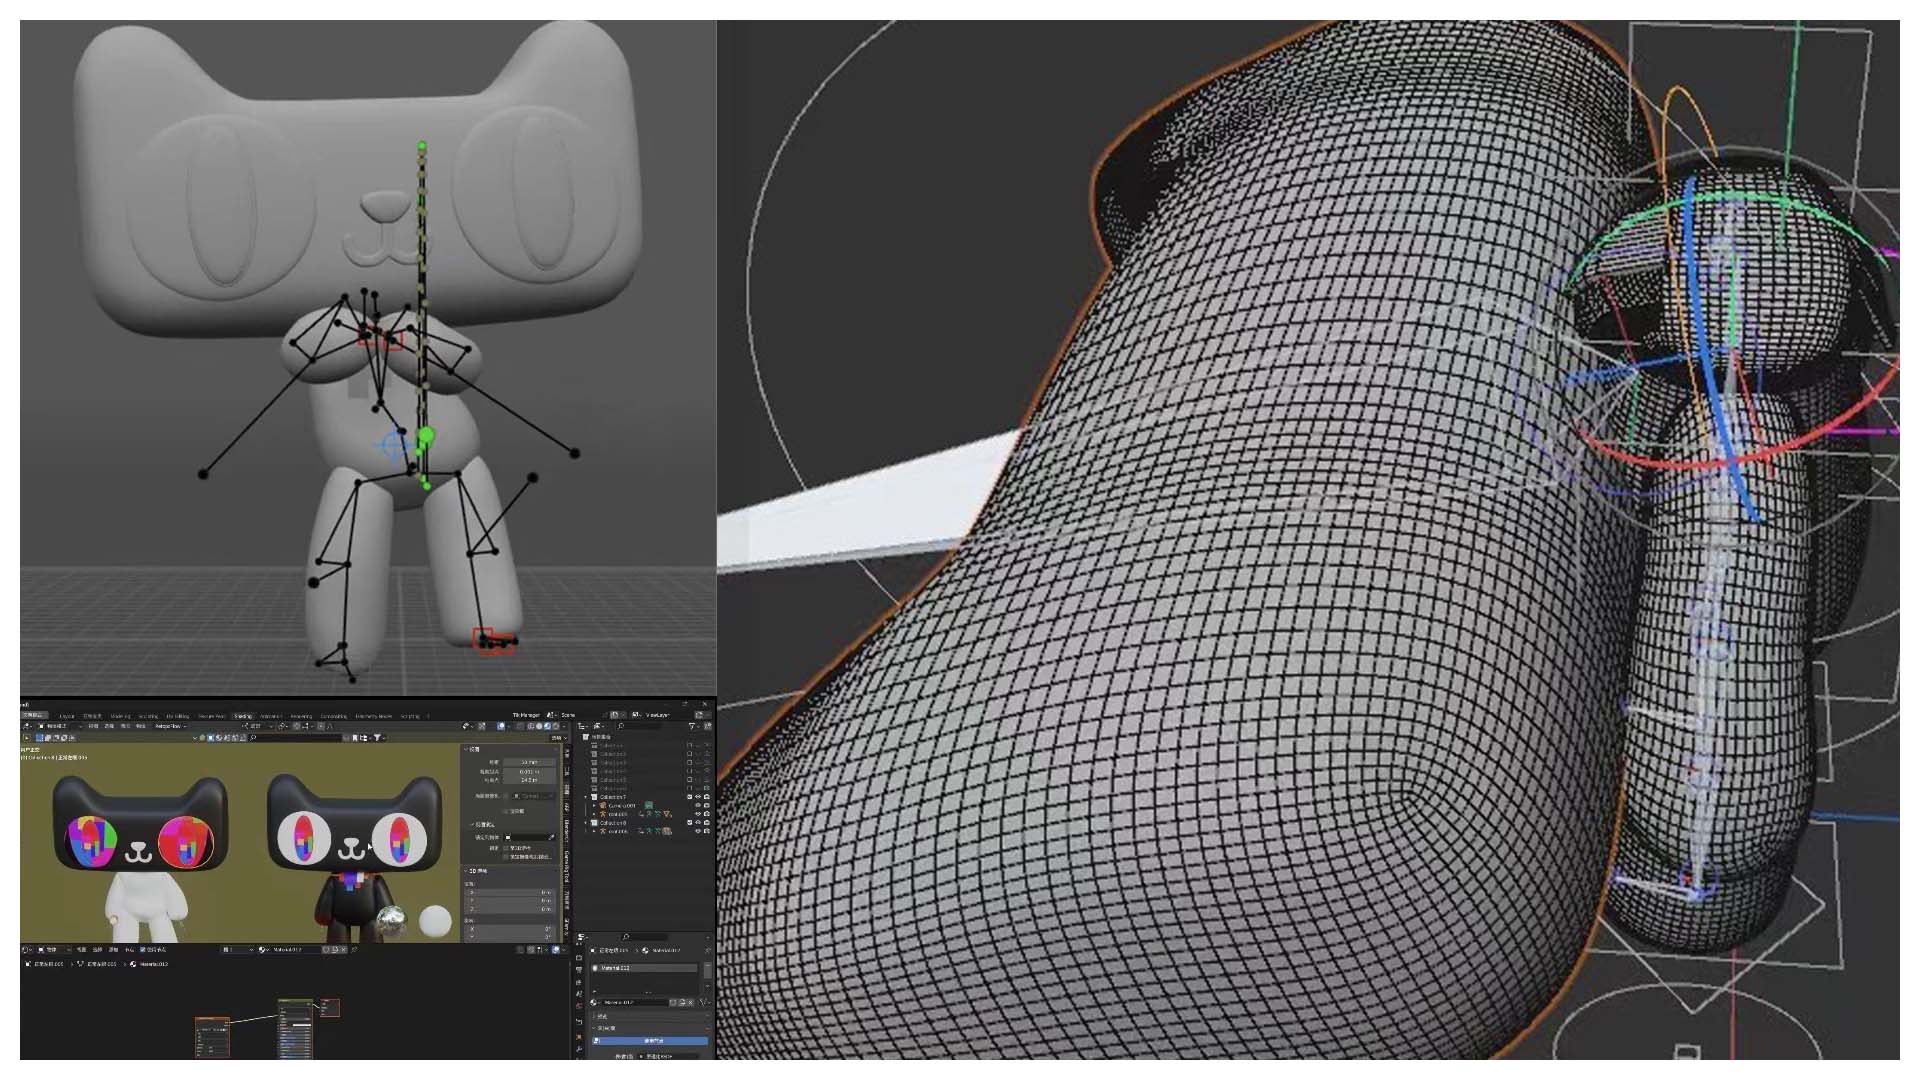
Task: Open the outliner filter icon
Action: [x=692, y=726]
